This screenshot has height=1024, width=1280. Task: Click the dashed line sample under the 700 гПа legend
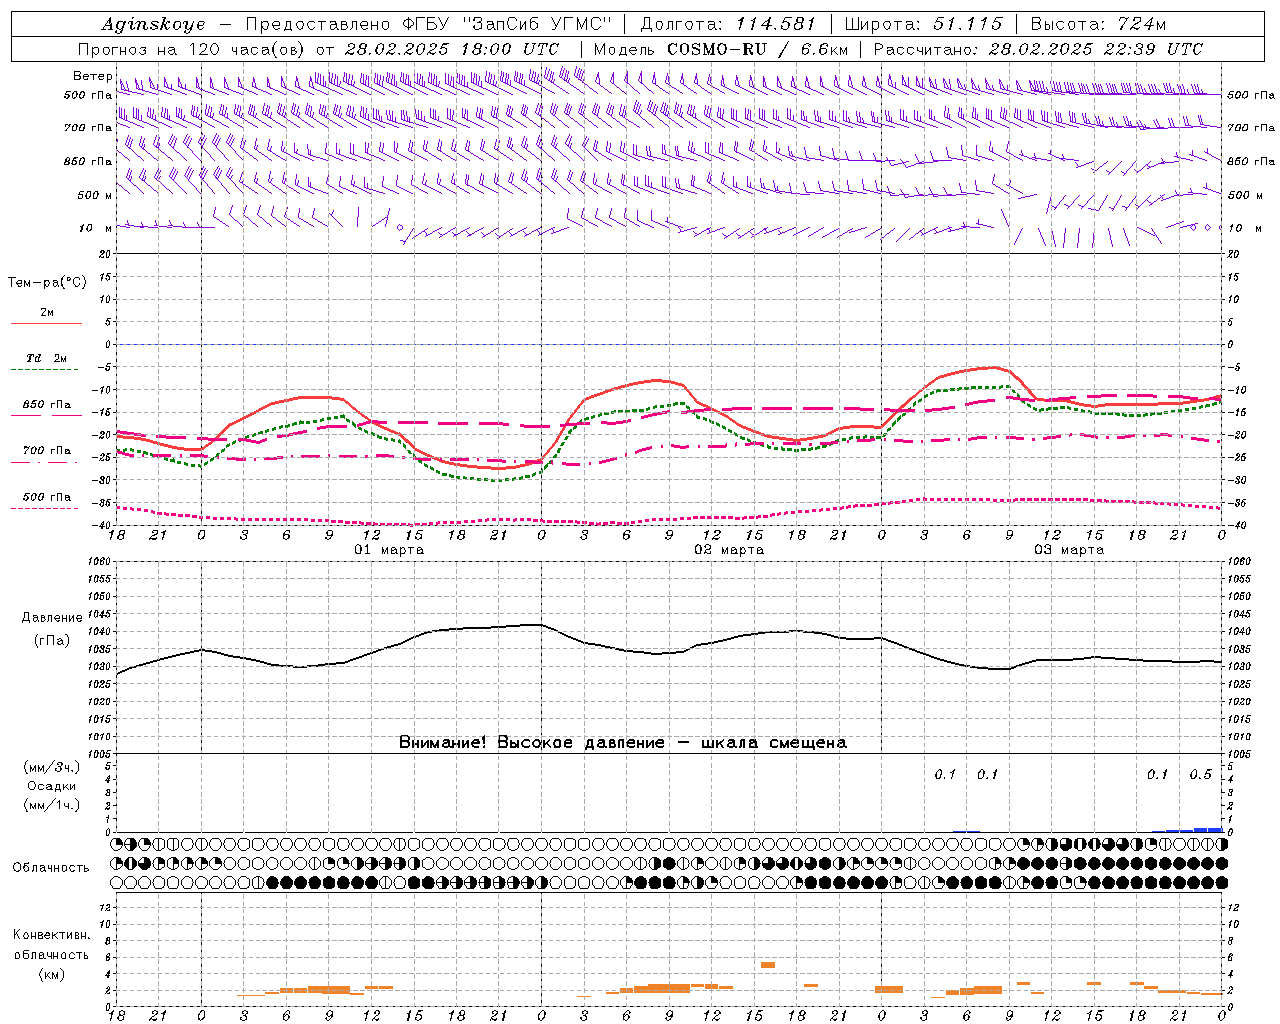click(46, 462)
